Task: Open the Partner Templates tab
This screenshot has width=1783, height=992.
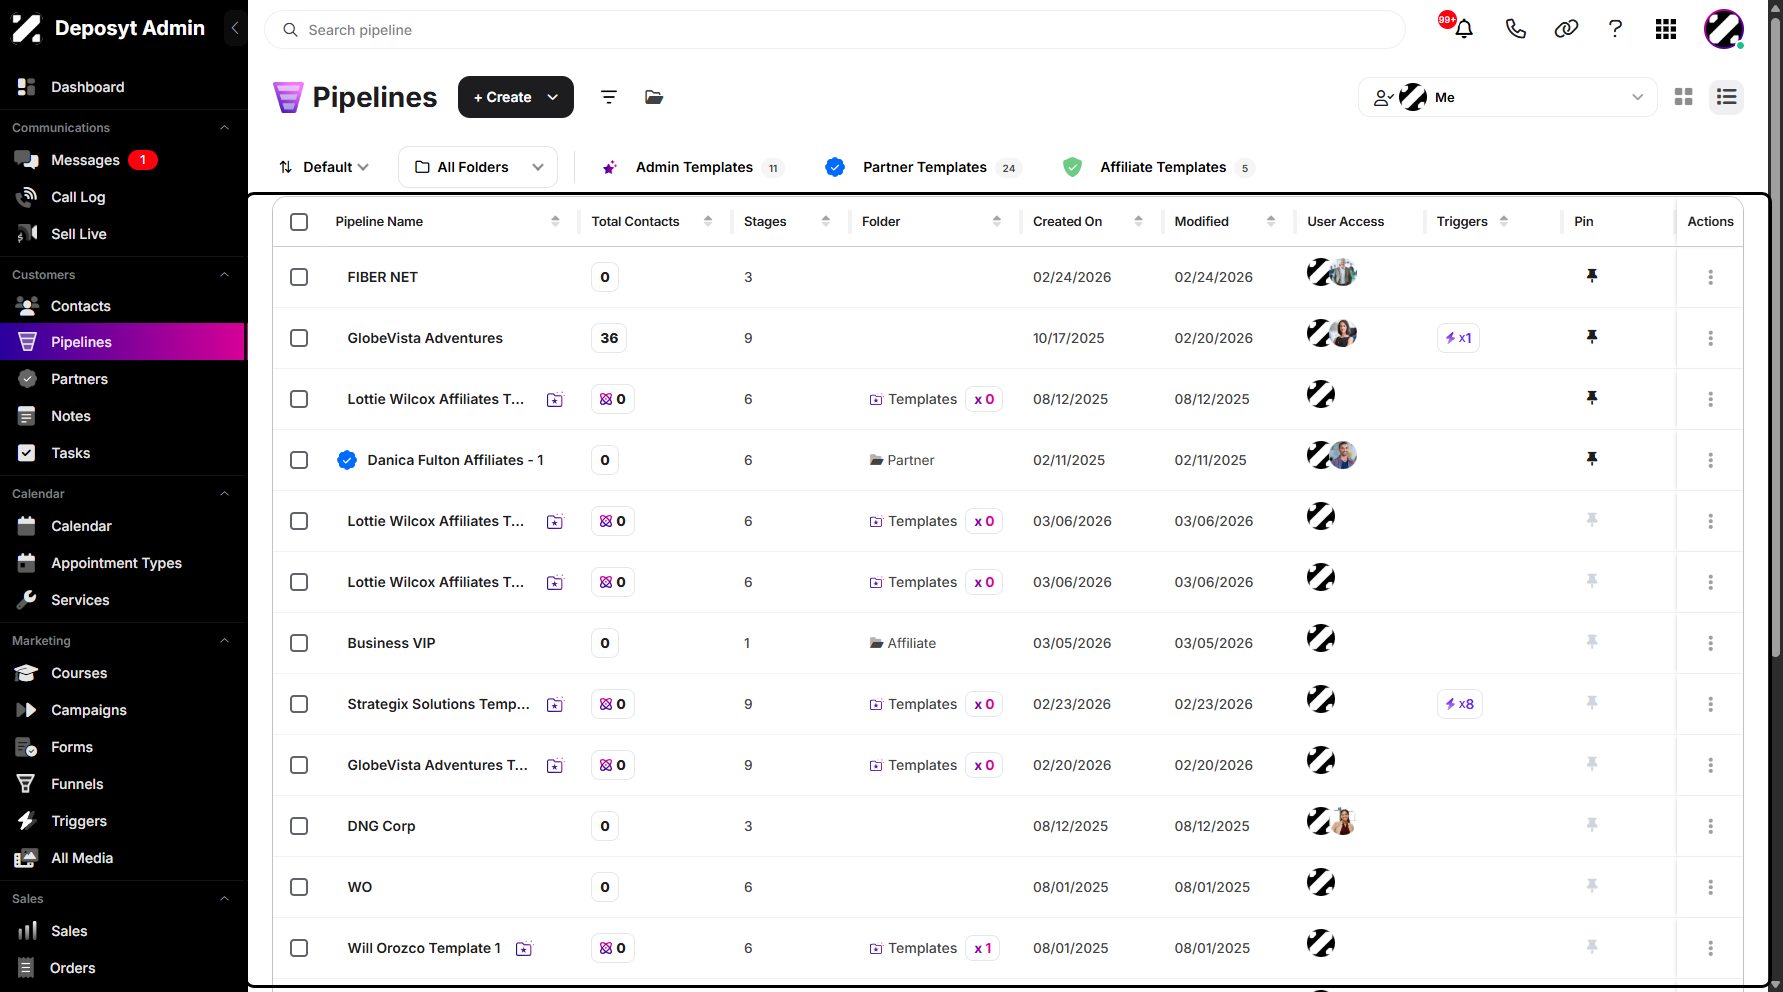Action: pos(923,167)
